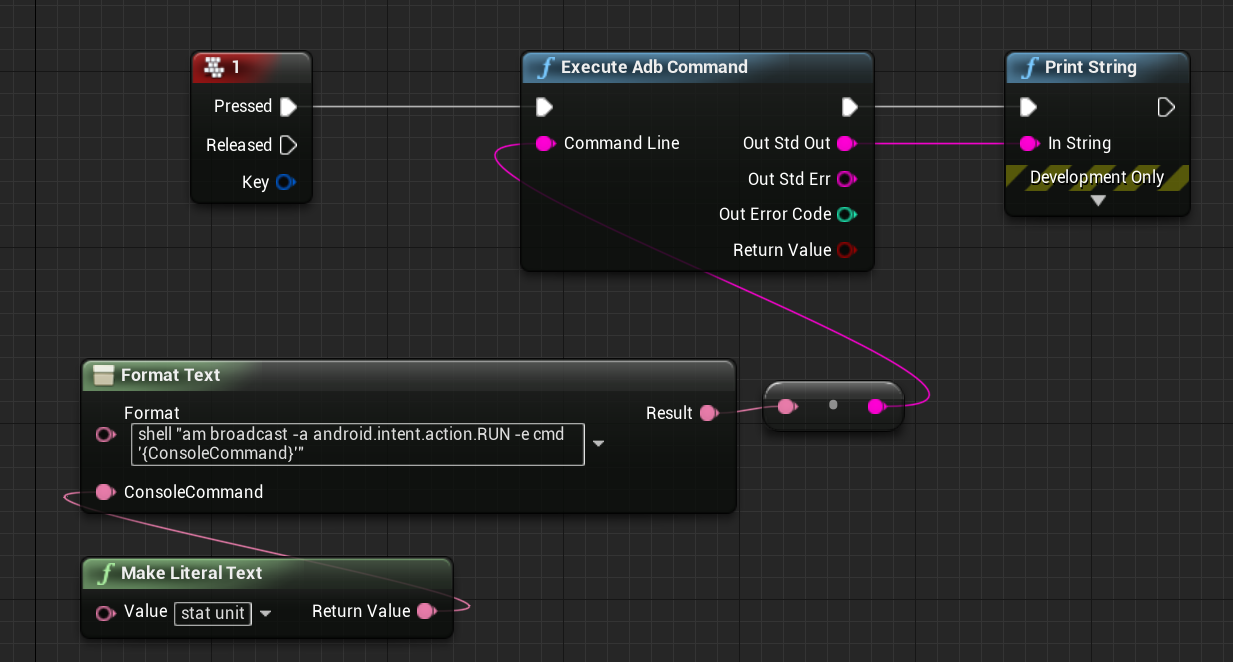
Task: Select the Make Literal Text node title
Action: (190, 574)
